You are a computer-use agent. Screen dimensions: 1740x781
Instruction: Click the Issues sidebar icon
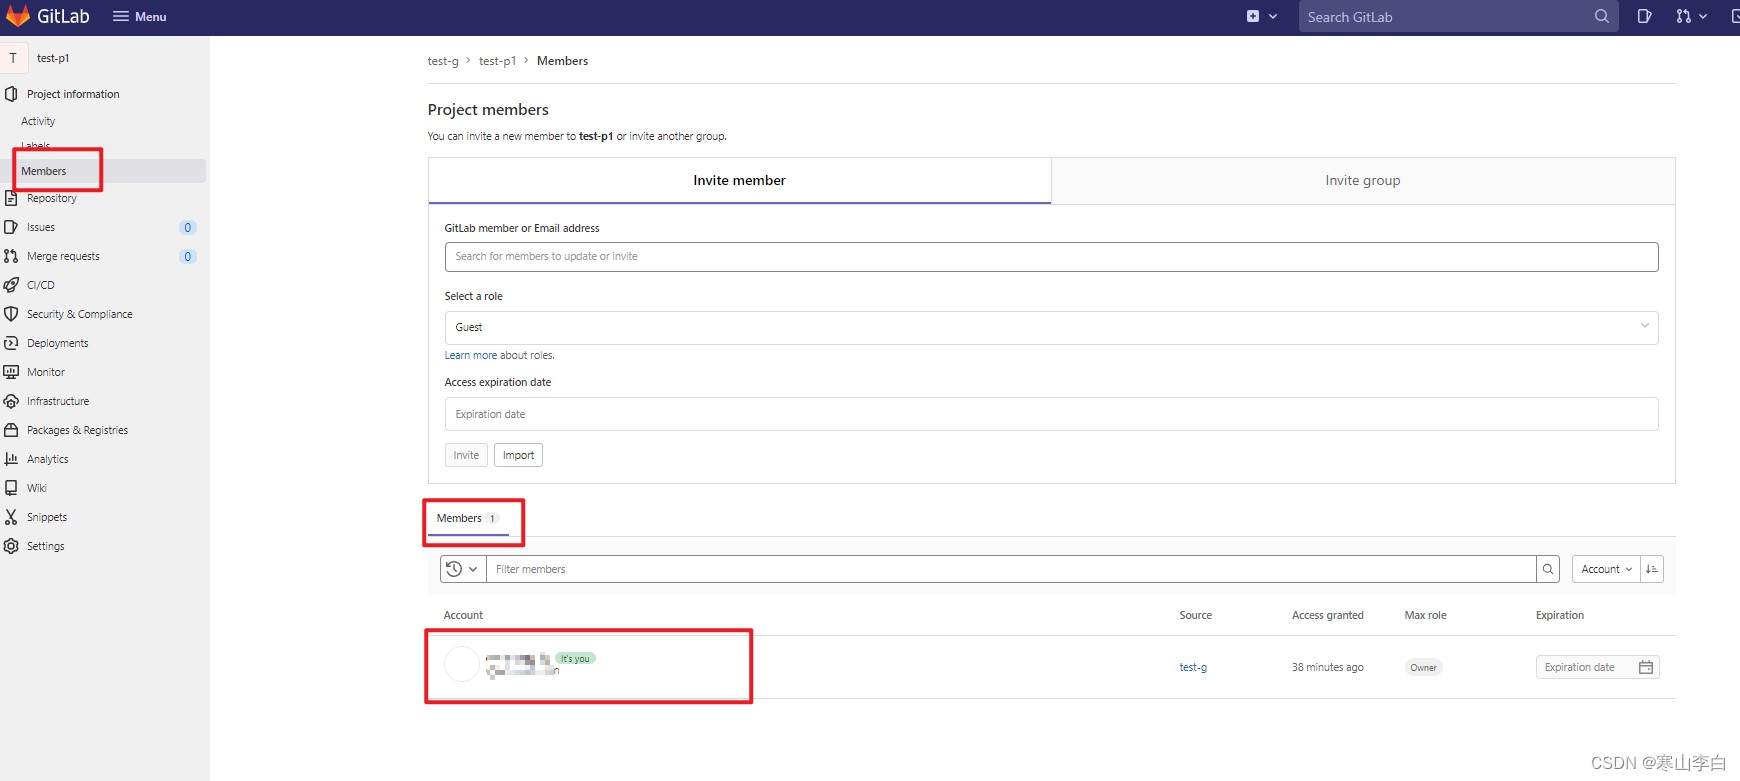11,227
